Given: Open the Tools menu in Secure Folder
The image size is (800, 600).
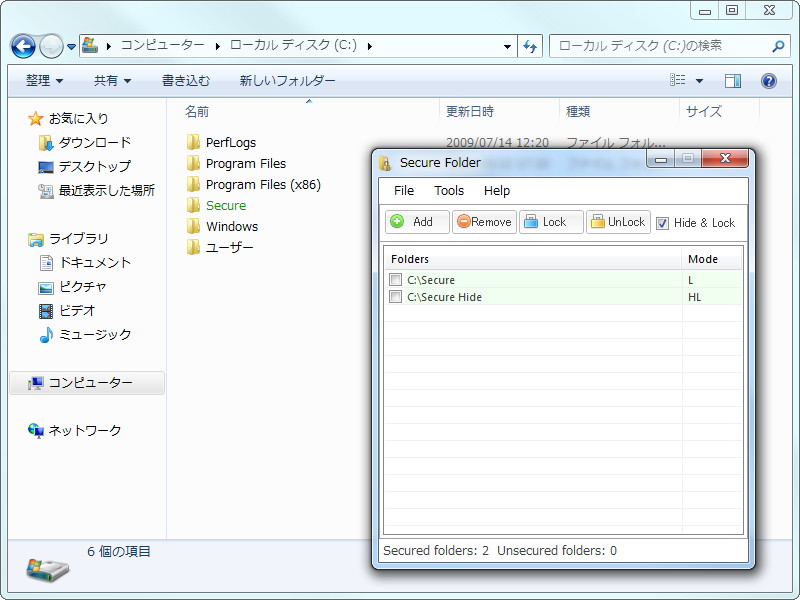Looking at the screenshot, I should pos(449,191).
